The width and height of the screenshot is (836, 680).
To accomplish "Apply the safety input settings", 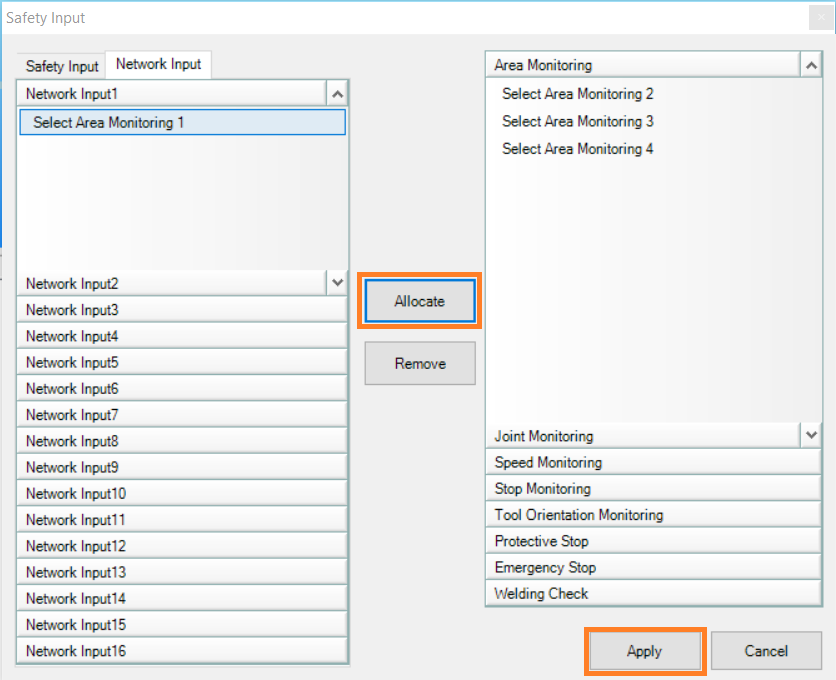I will tap(645, 651).
